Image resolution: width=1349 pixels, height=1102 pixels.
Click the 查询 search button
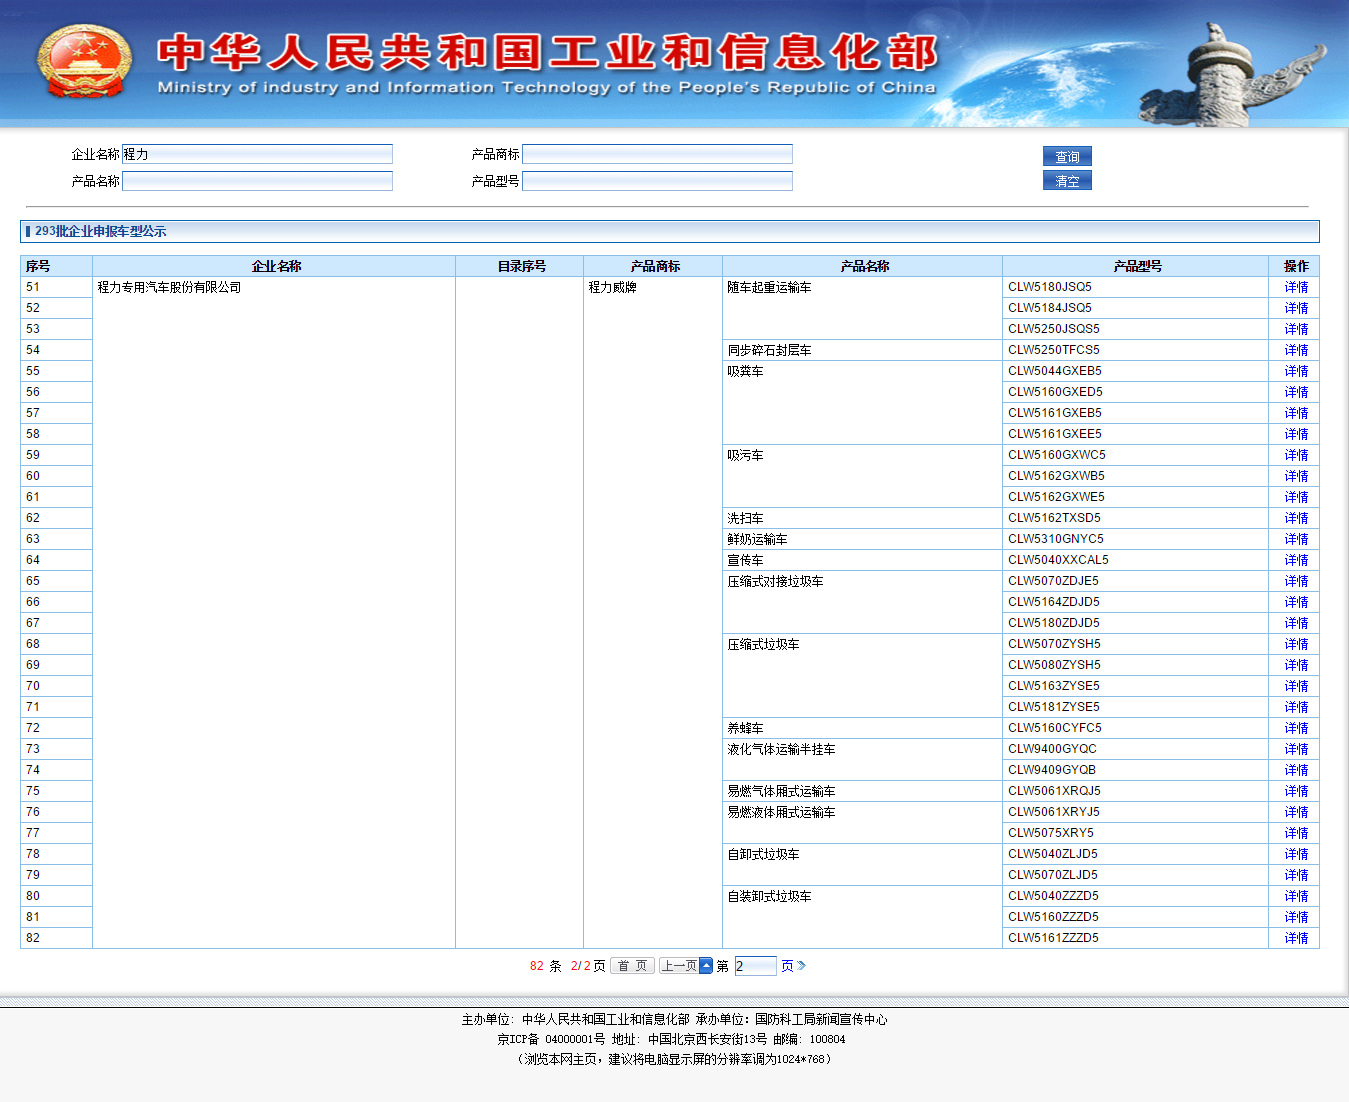coord(1067,156)
